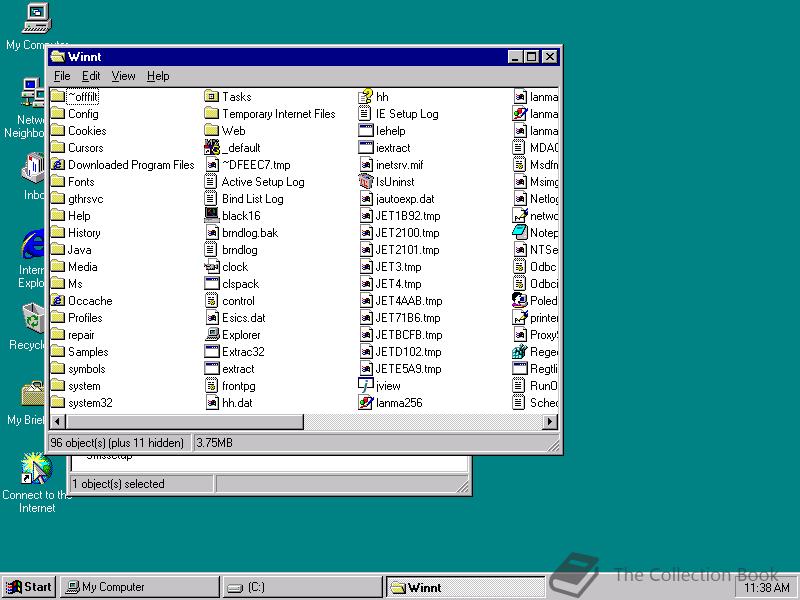The width and height of the screenshot is (800, 600).
Task: Select the Fonts folder icon
Action: [58, 182]
